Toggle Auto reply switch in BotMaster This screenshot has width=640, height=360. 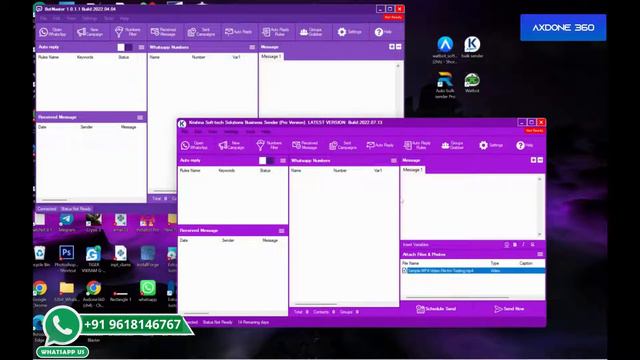click(125, 47)
